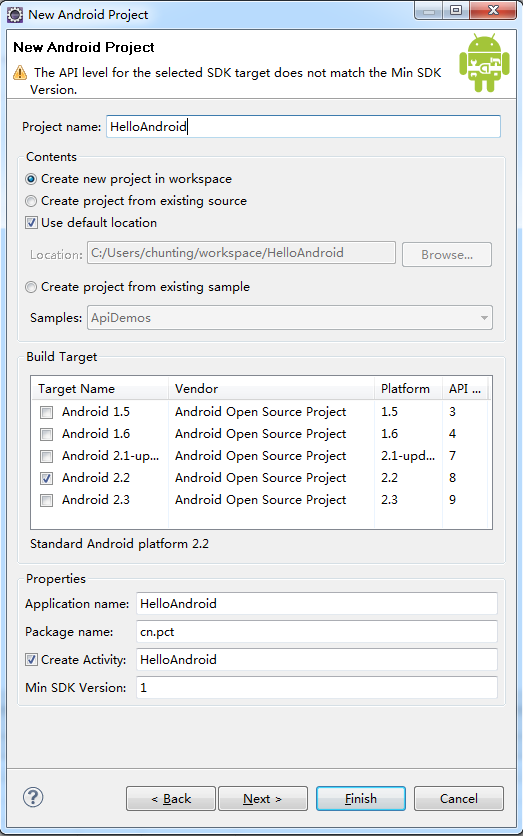Click the Next button
This screenshot has height=836, width=523.
[263, 799]
